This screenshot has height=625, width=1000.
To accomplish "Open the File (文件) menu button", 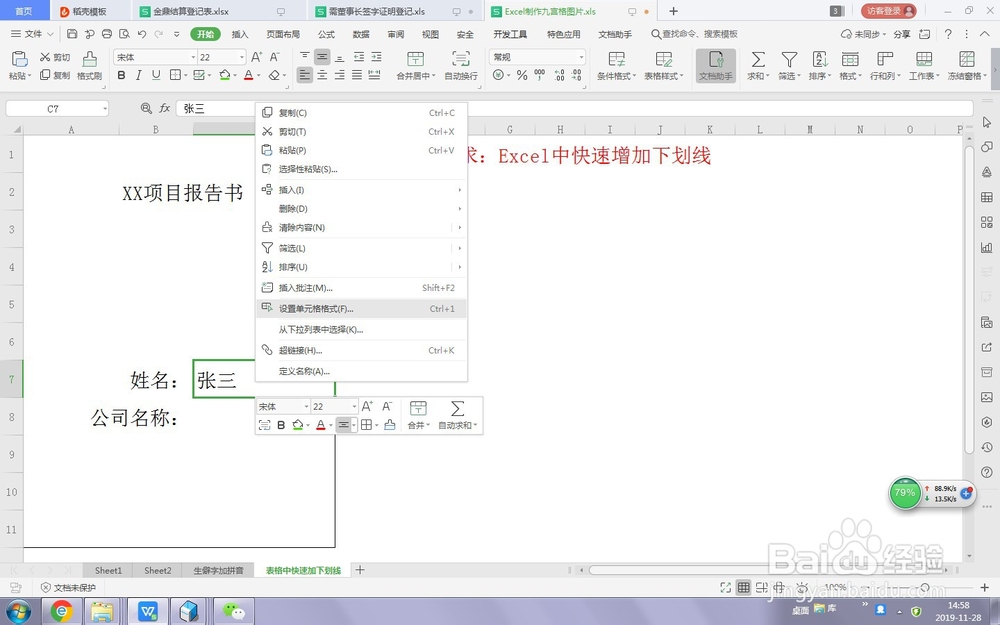I will pyautogui.click(x=33, y=34).
